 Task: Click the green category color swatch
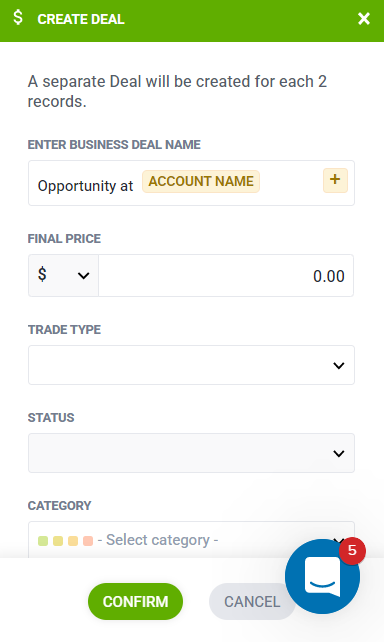43,541
